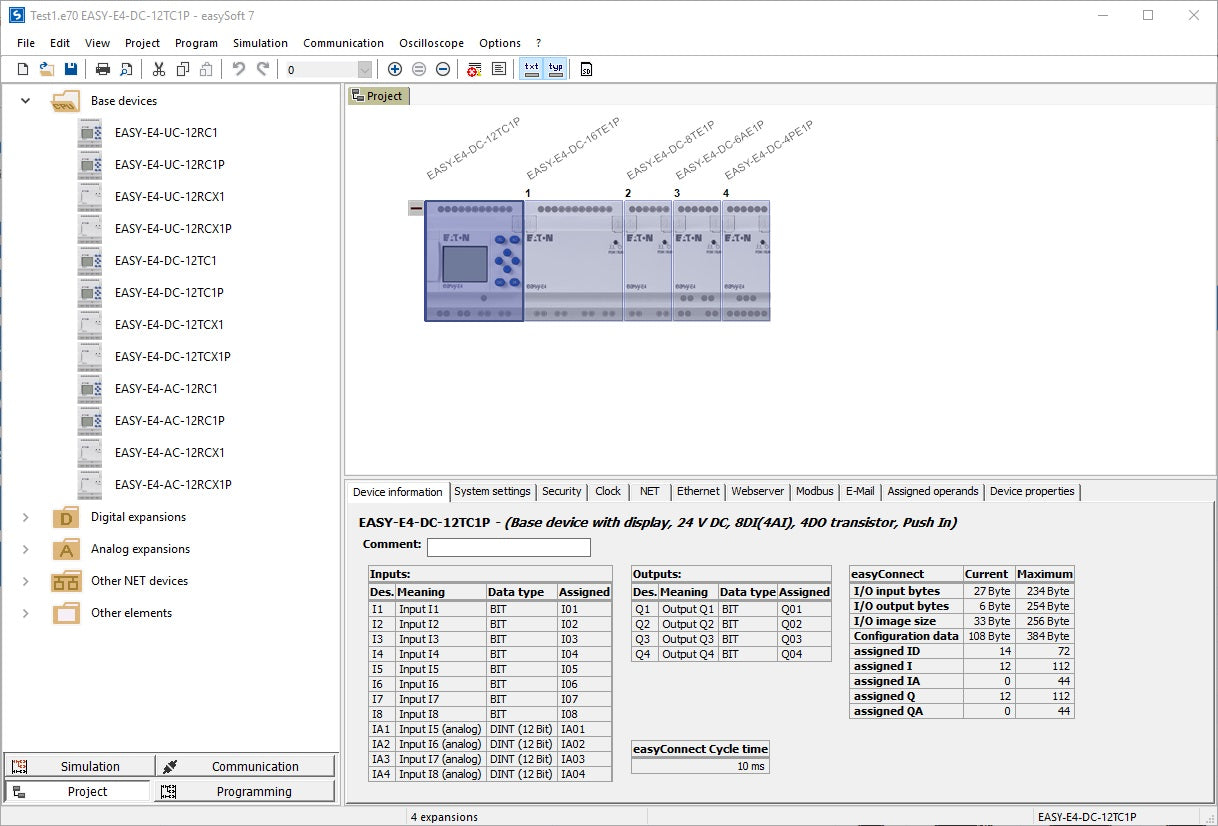Expand the Other NET devices folder
The width and height of the screenshot is (1218, 826).
pyautogui.click(x=26, y=581)
